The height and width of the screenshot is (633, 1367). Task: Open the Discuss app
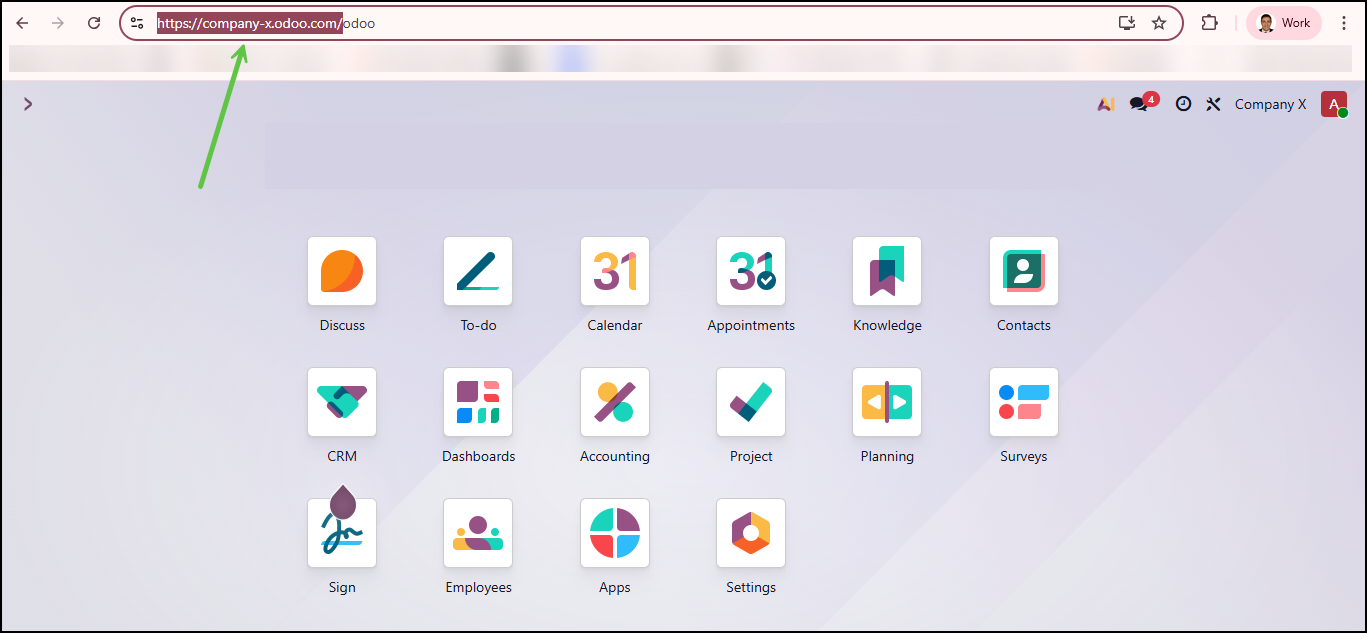342,271
